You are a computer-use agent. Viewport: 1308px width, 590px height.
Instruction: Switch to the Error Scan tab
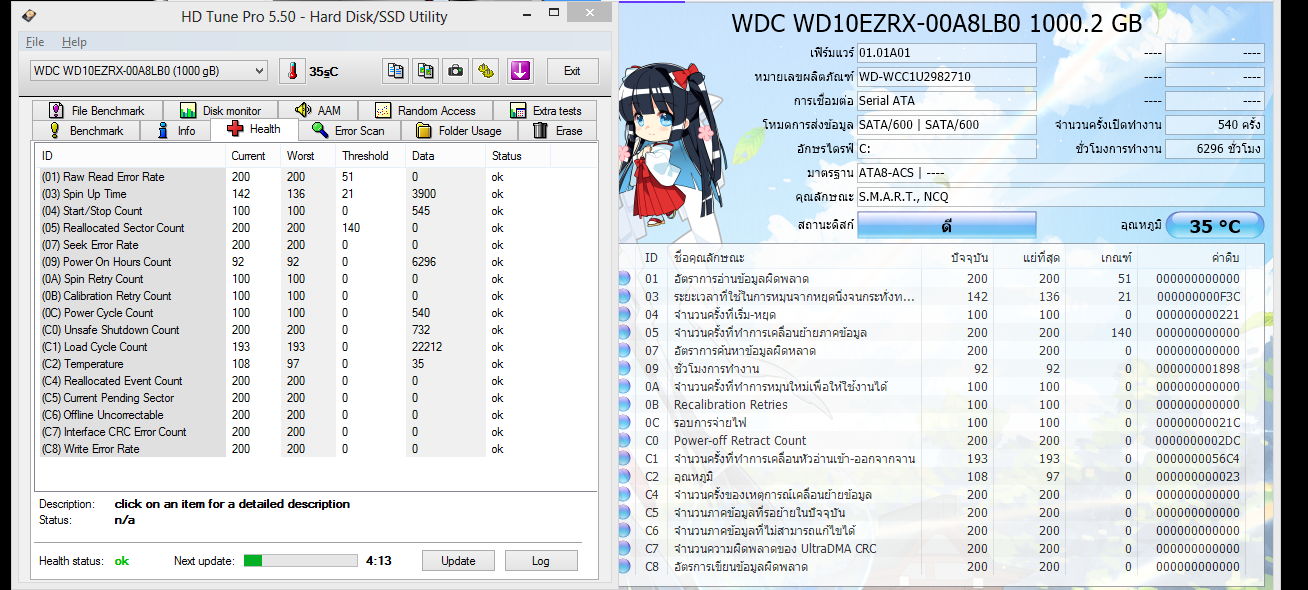pos(348,130)
